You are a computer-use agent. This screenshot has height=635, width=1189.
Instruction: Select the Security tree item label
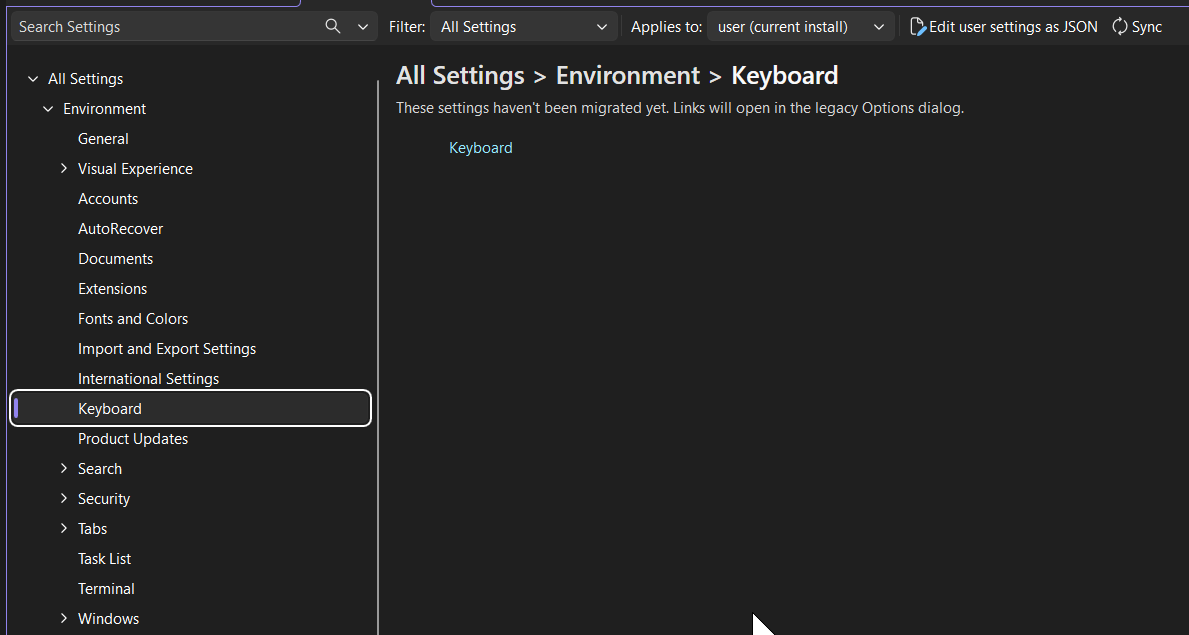click(x=104, y=498)
